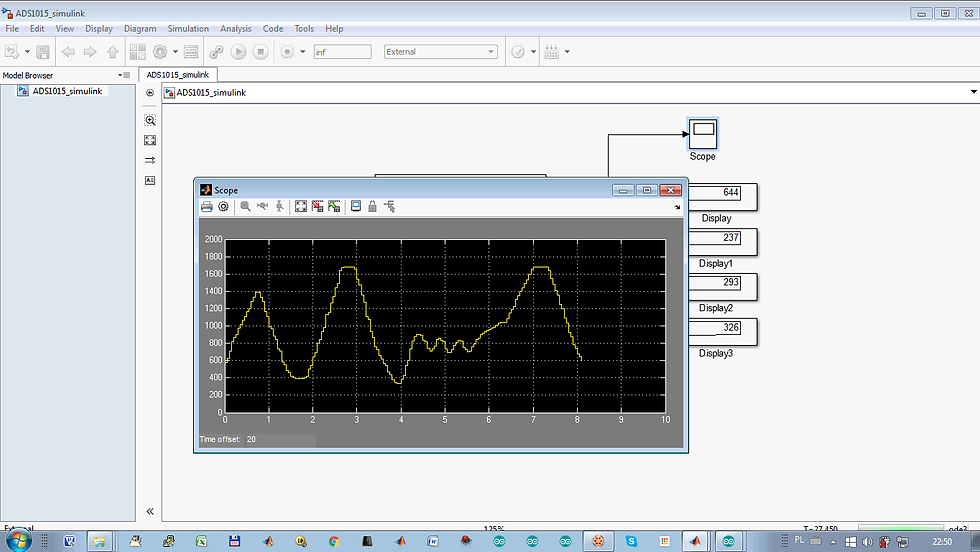Click the Annotation text icon in palette
The height and width of the screenshot is (552, 980).
(150, 180)
